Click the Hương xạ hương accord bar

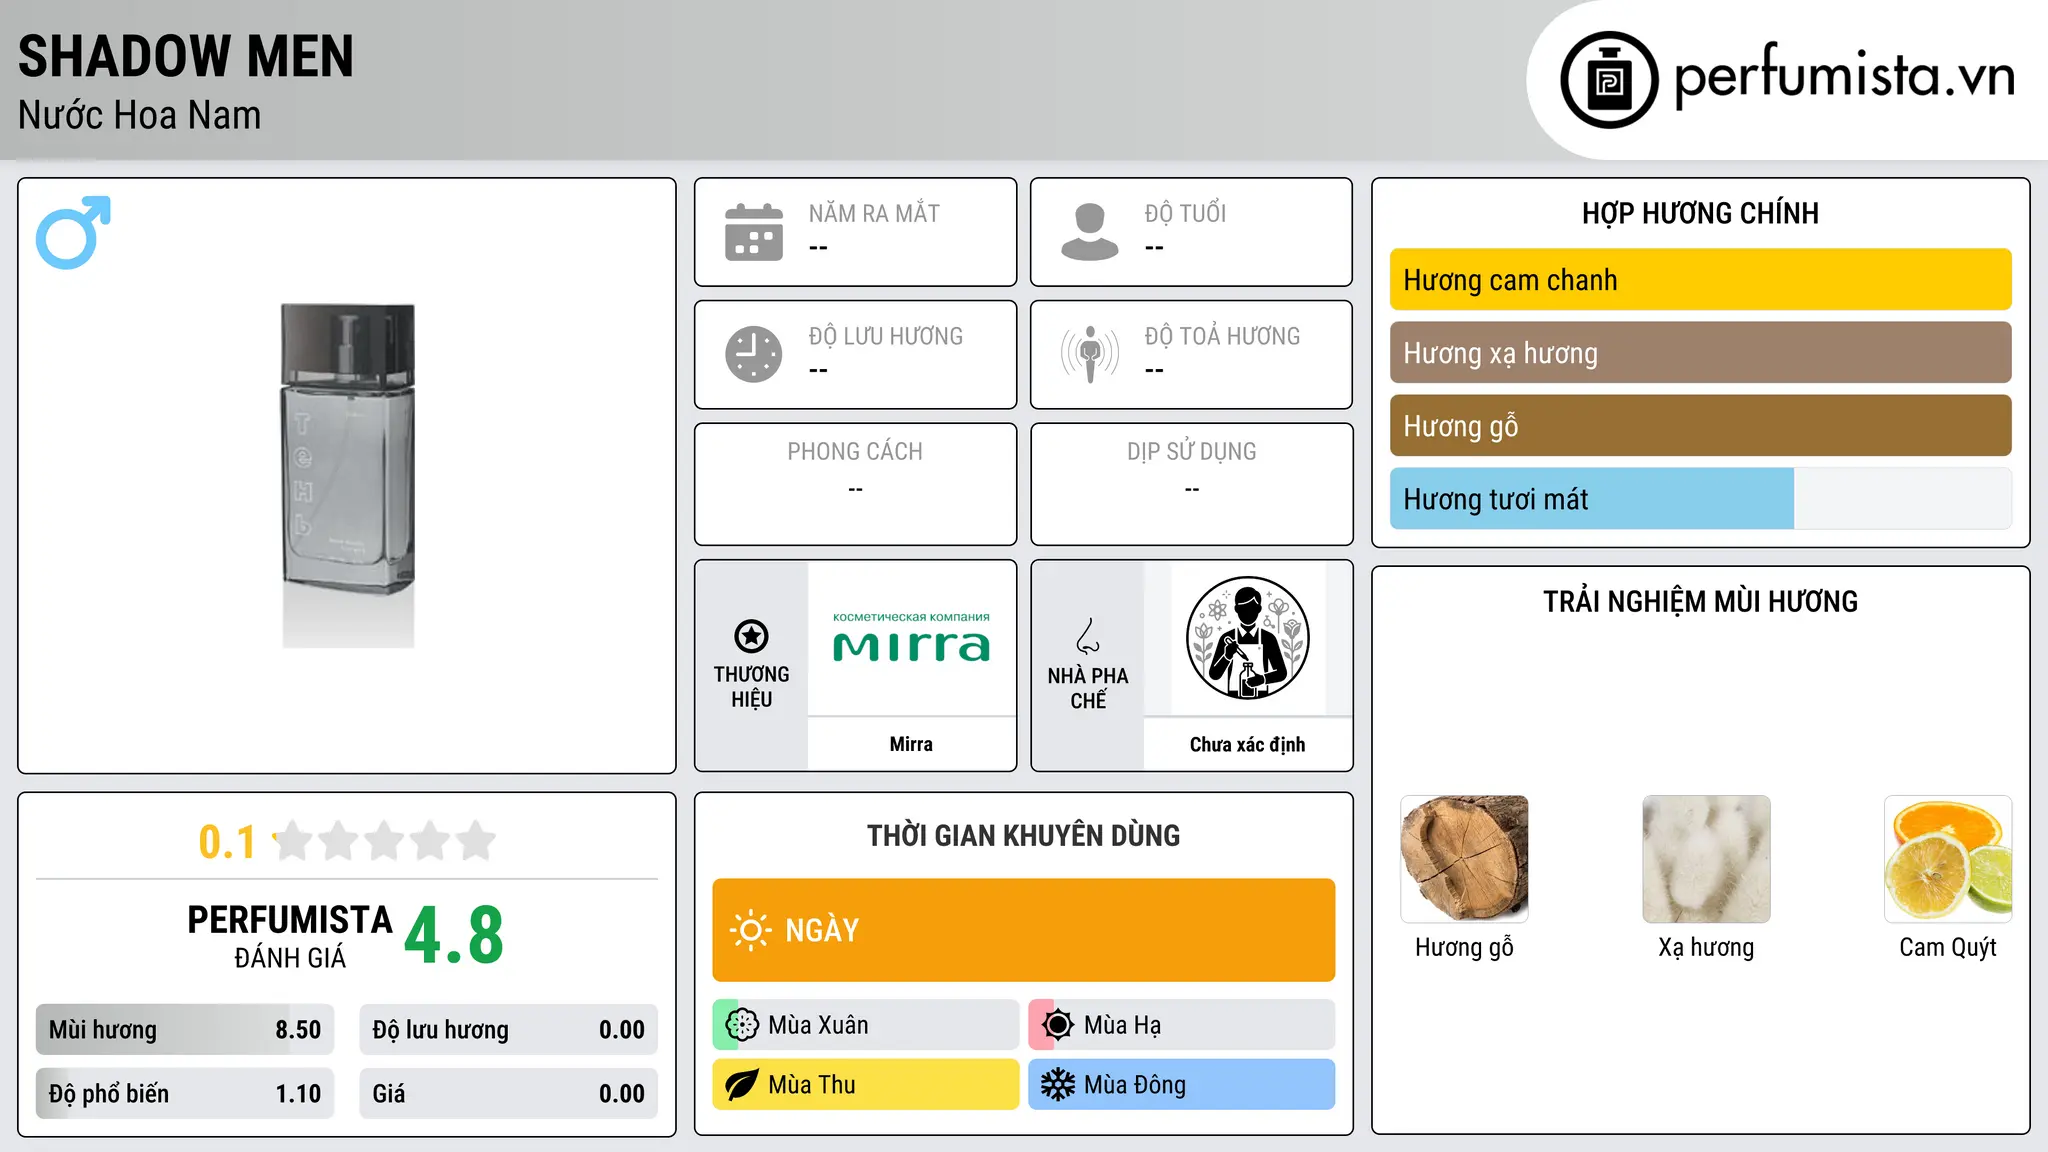1701,353
